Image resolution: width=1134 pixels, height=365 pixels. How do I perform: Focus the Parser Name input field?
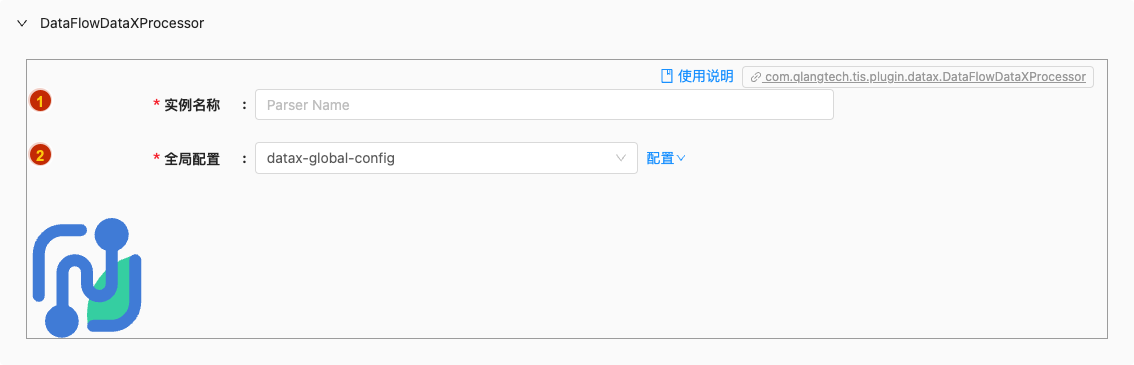point(544,105)
